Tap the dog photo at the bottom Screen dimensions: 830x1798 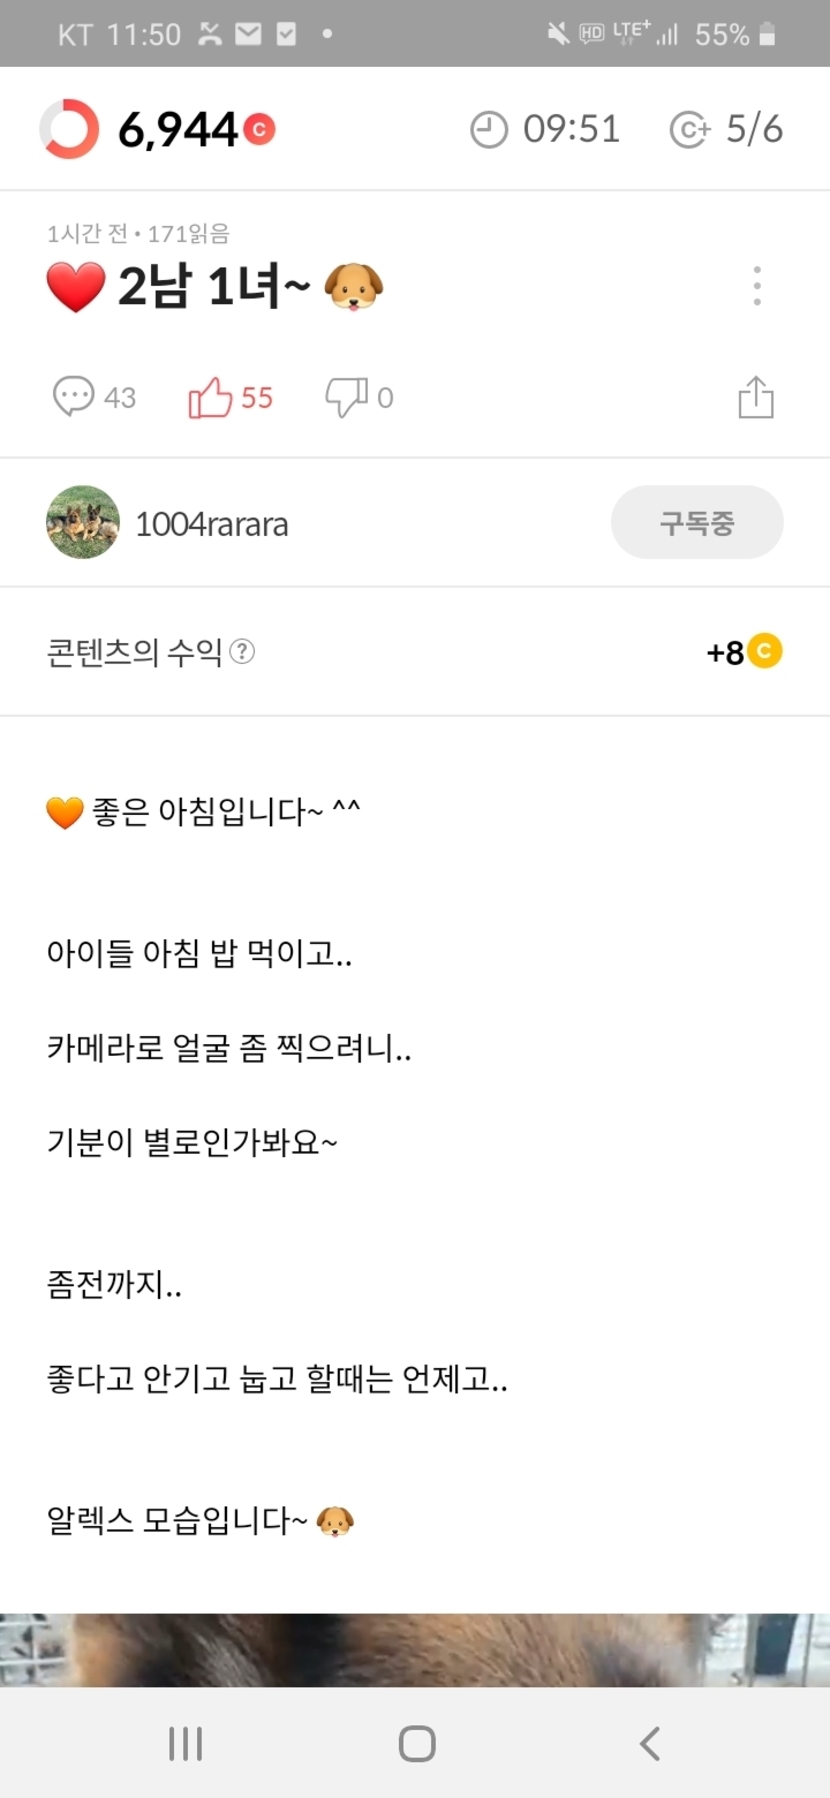click(x=415, y=1649)
